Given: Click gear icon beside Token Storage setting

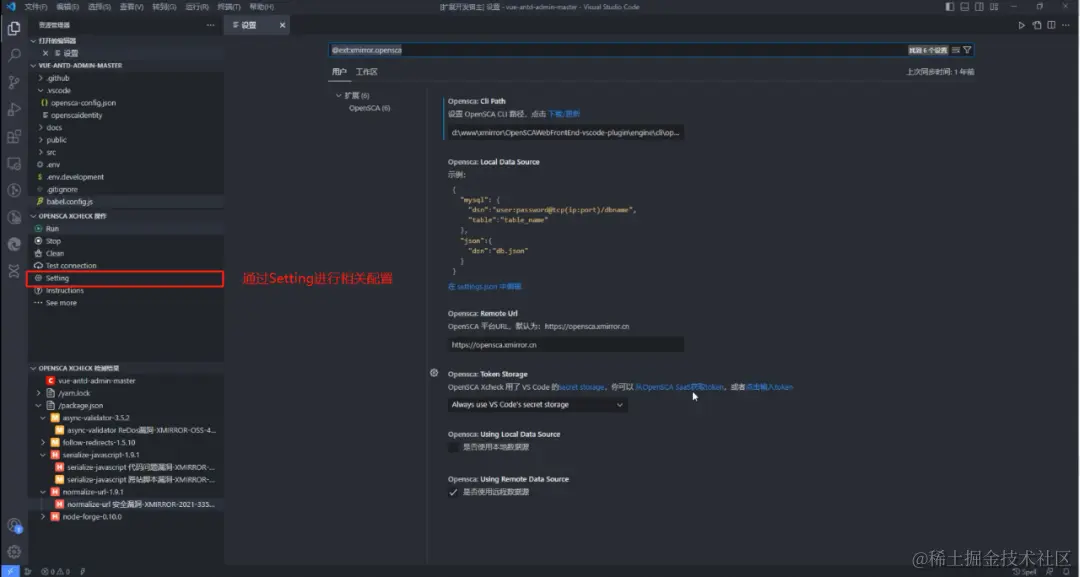Looking at the screenshot, I should pos(434,373).
